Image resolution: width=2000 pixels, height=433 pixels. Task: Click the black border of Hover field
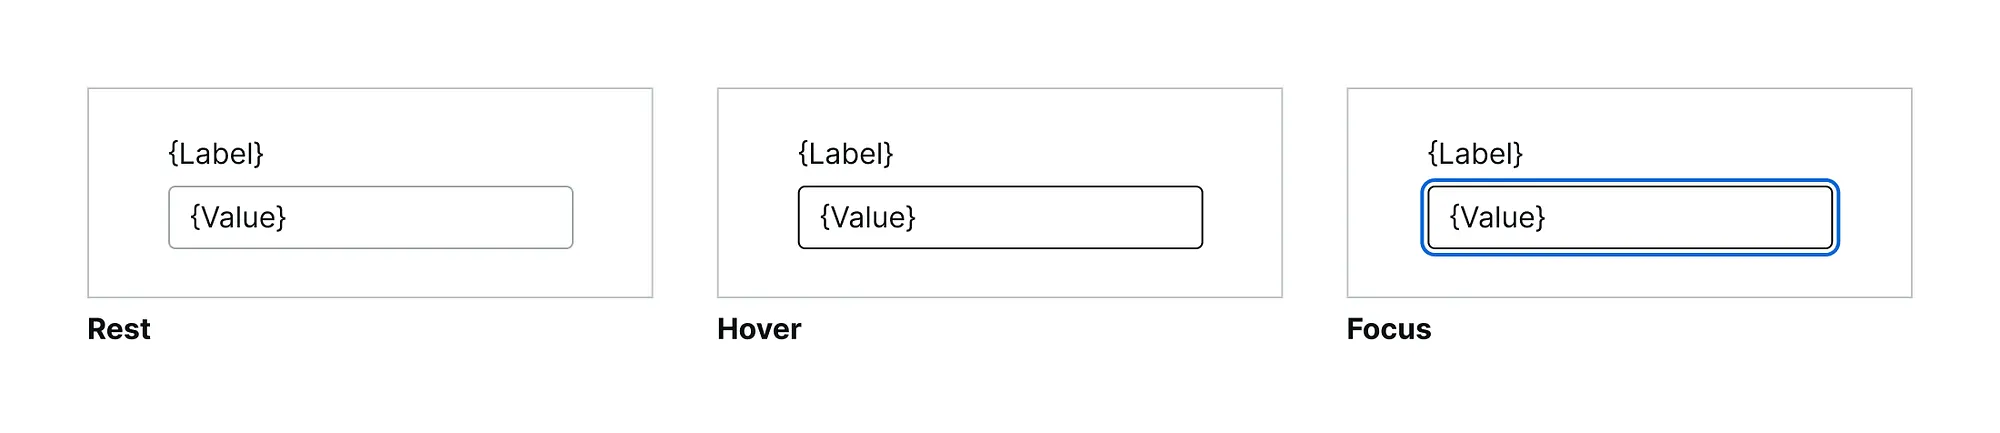pos(1000,187)
